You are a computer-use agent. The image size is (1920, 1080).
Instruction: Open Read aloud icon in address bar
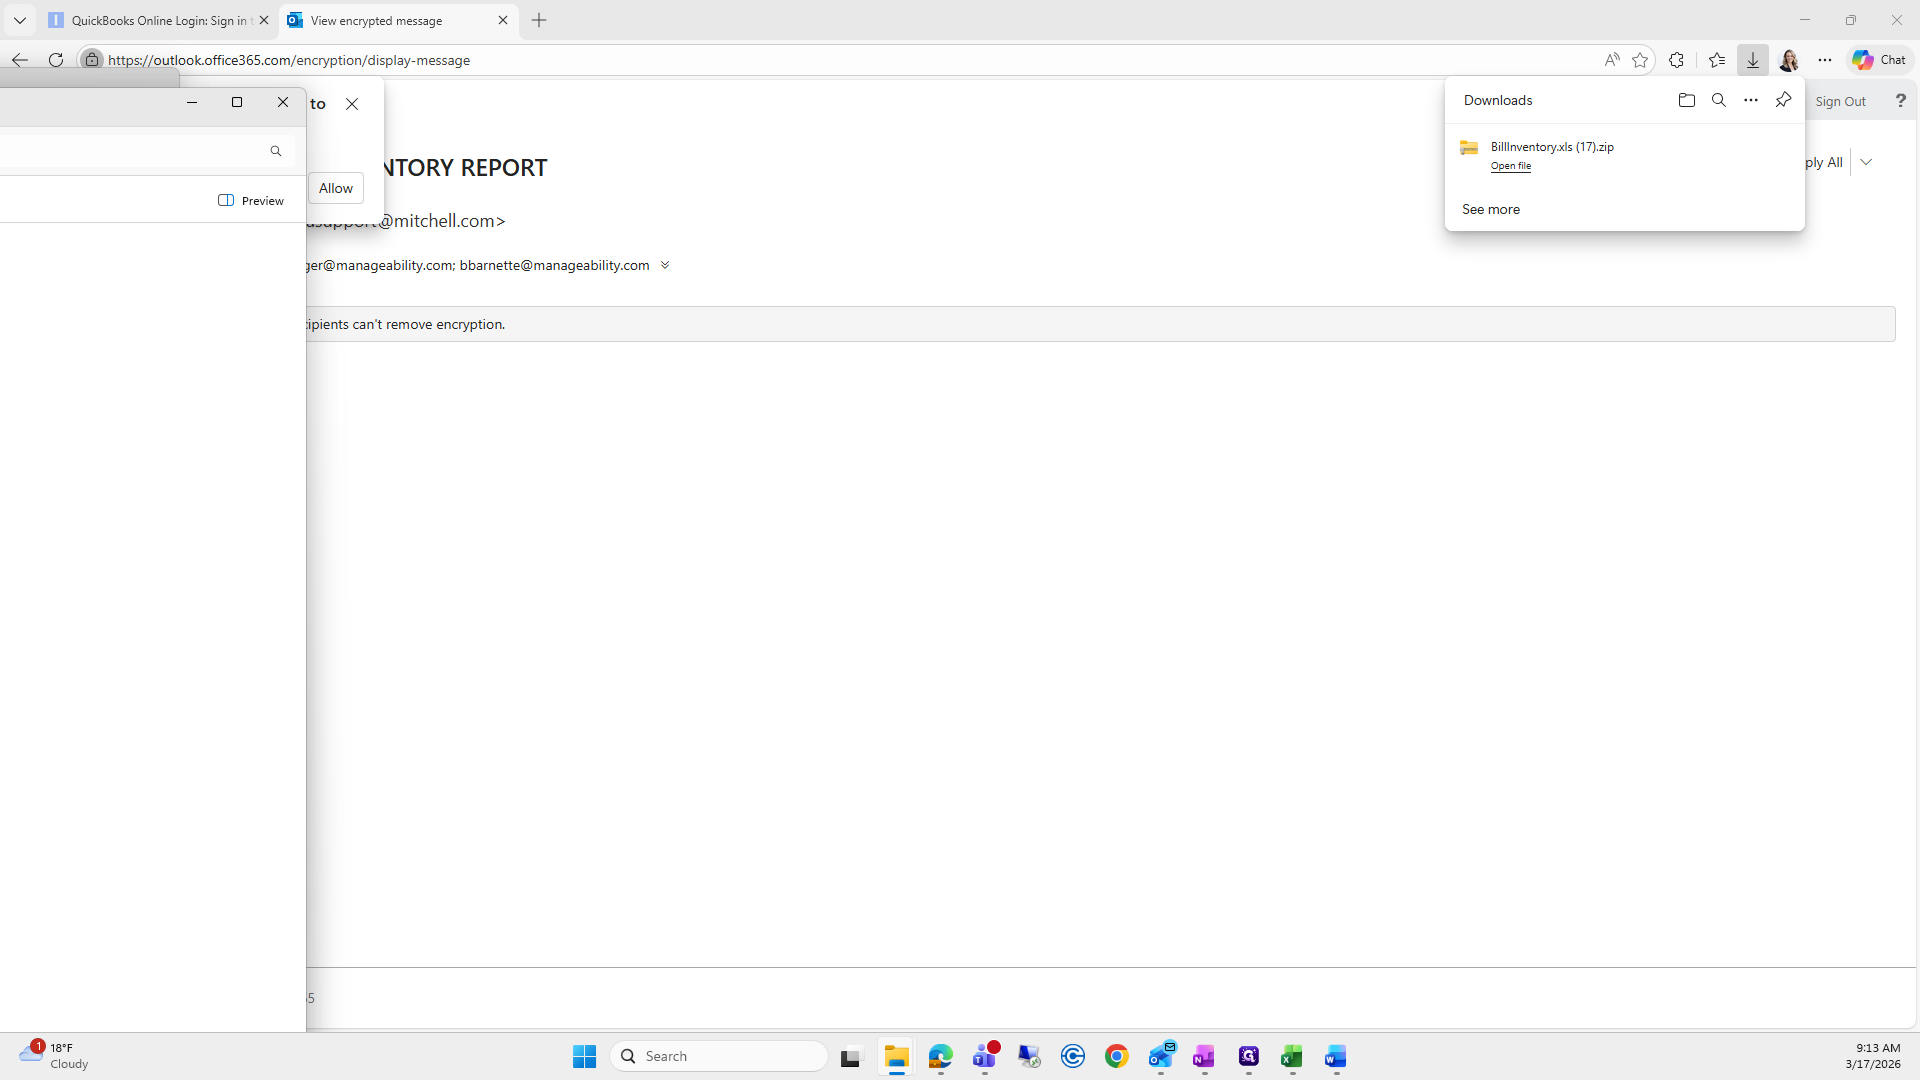click(1611, 60)
